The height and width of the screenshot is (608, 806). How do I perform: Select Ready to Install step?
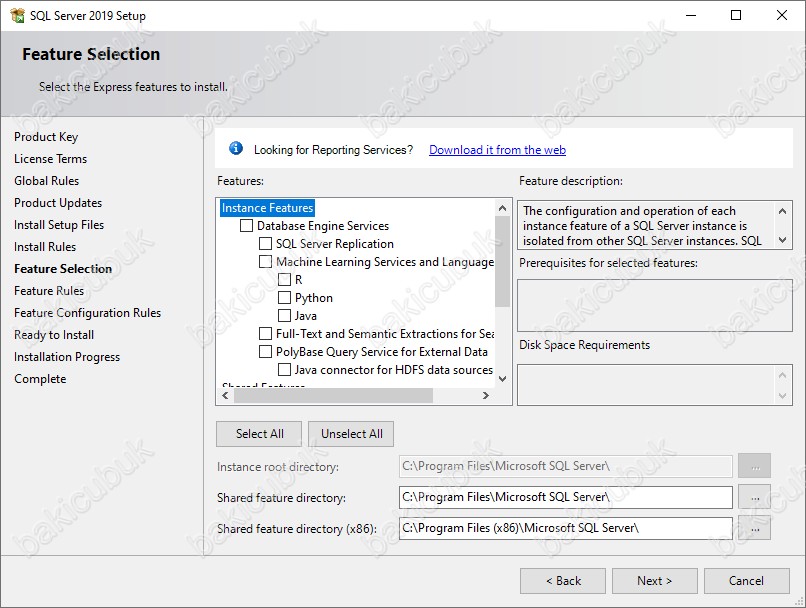[54, 335]
